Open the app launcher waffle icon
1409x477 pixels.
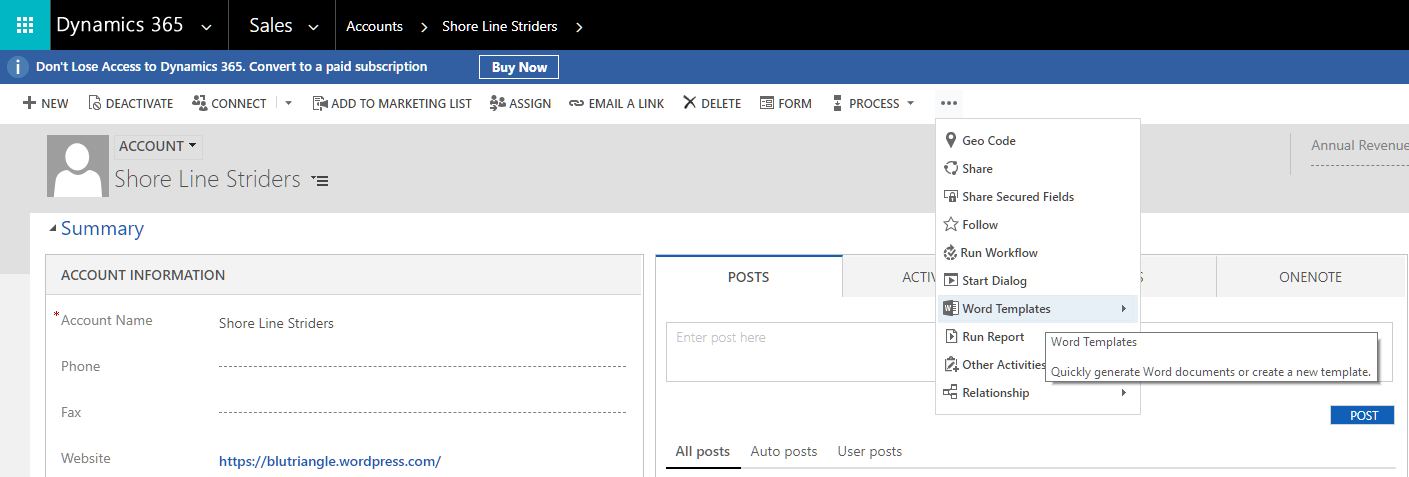pos(25,25)
